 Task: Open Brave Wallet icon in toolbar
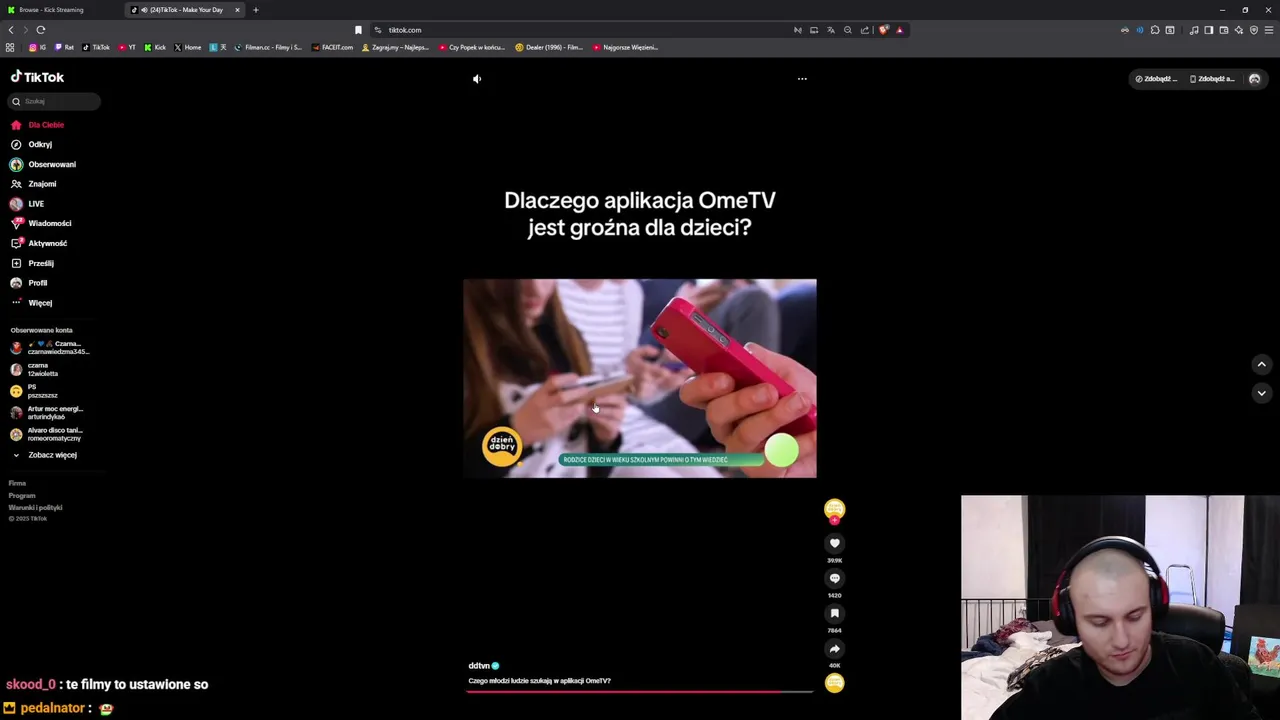coord(1223,30)
